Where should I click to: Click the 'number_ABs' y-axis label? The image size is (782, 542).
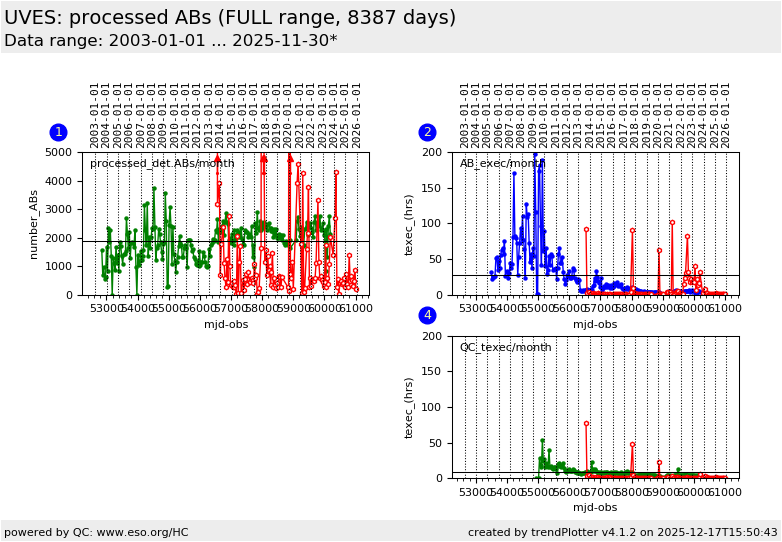pyautogui.click(x=33, y=224)
